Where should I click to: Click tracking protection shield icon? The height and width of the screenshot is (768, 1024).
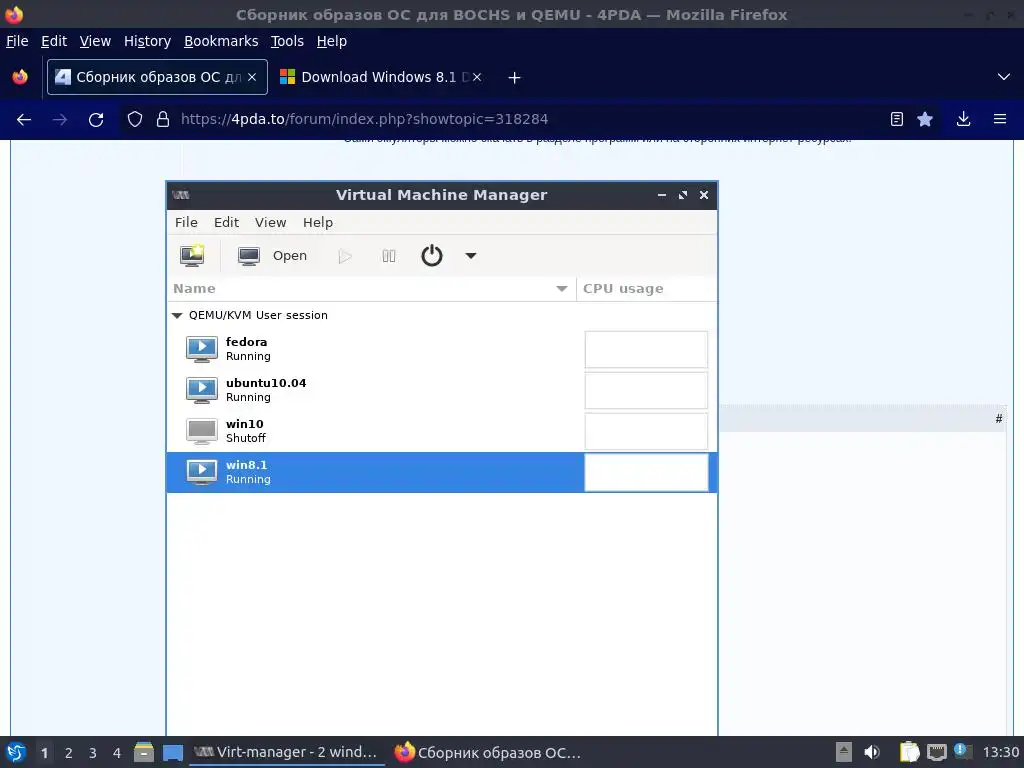coord(135,120)
